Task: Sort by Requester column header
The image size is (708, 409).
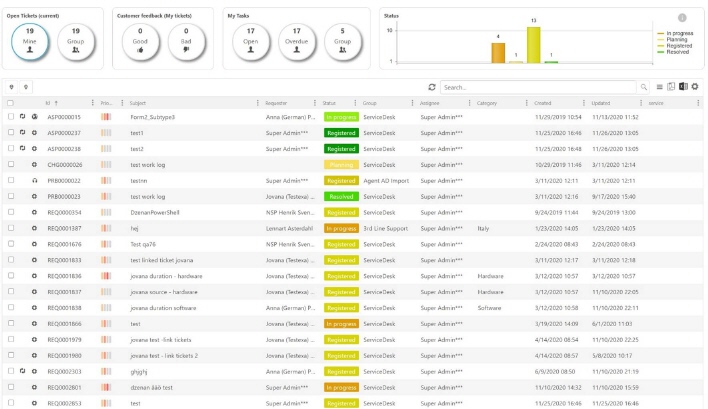Action: [x=276, y=103]
